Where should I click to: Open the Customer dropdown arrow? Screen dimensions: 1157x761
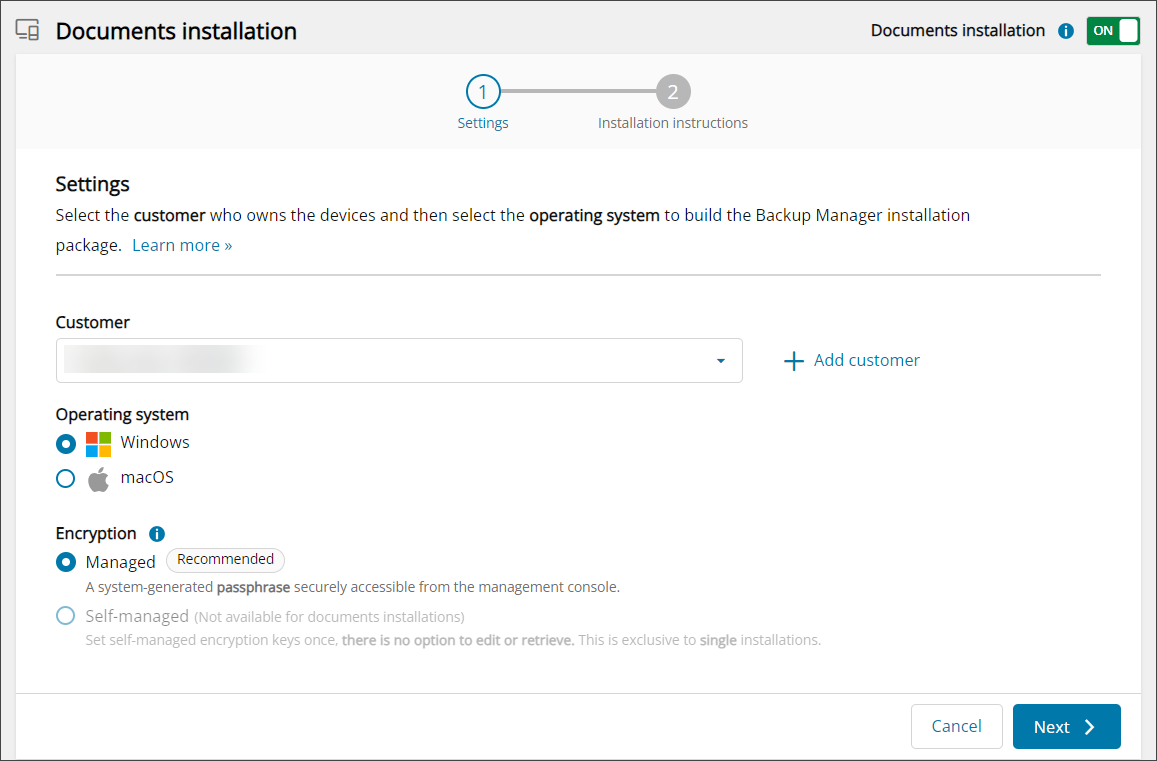[720, 361]
